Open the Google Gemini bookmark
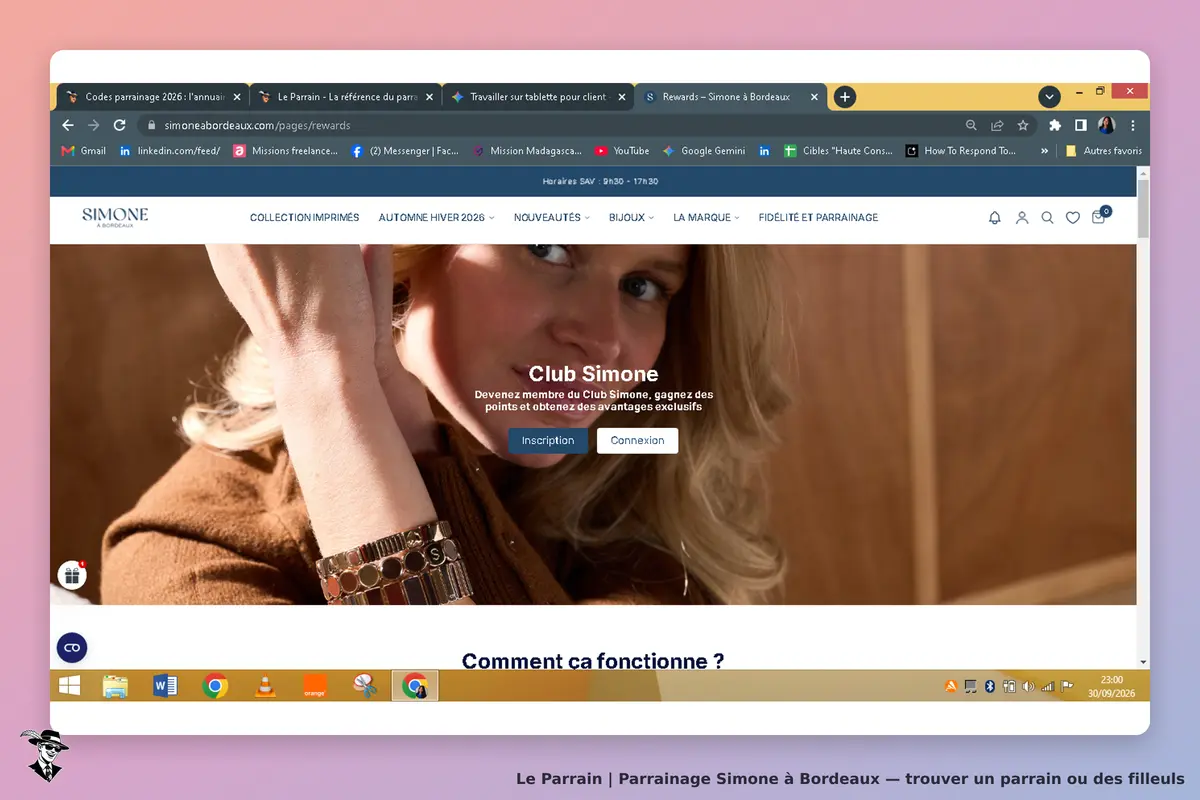 coord(704,151)
